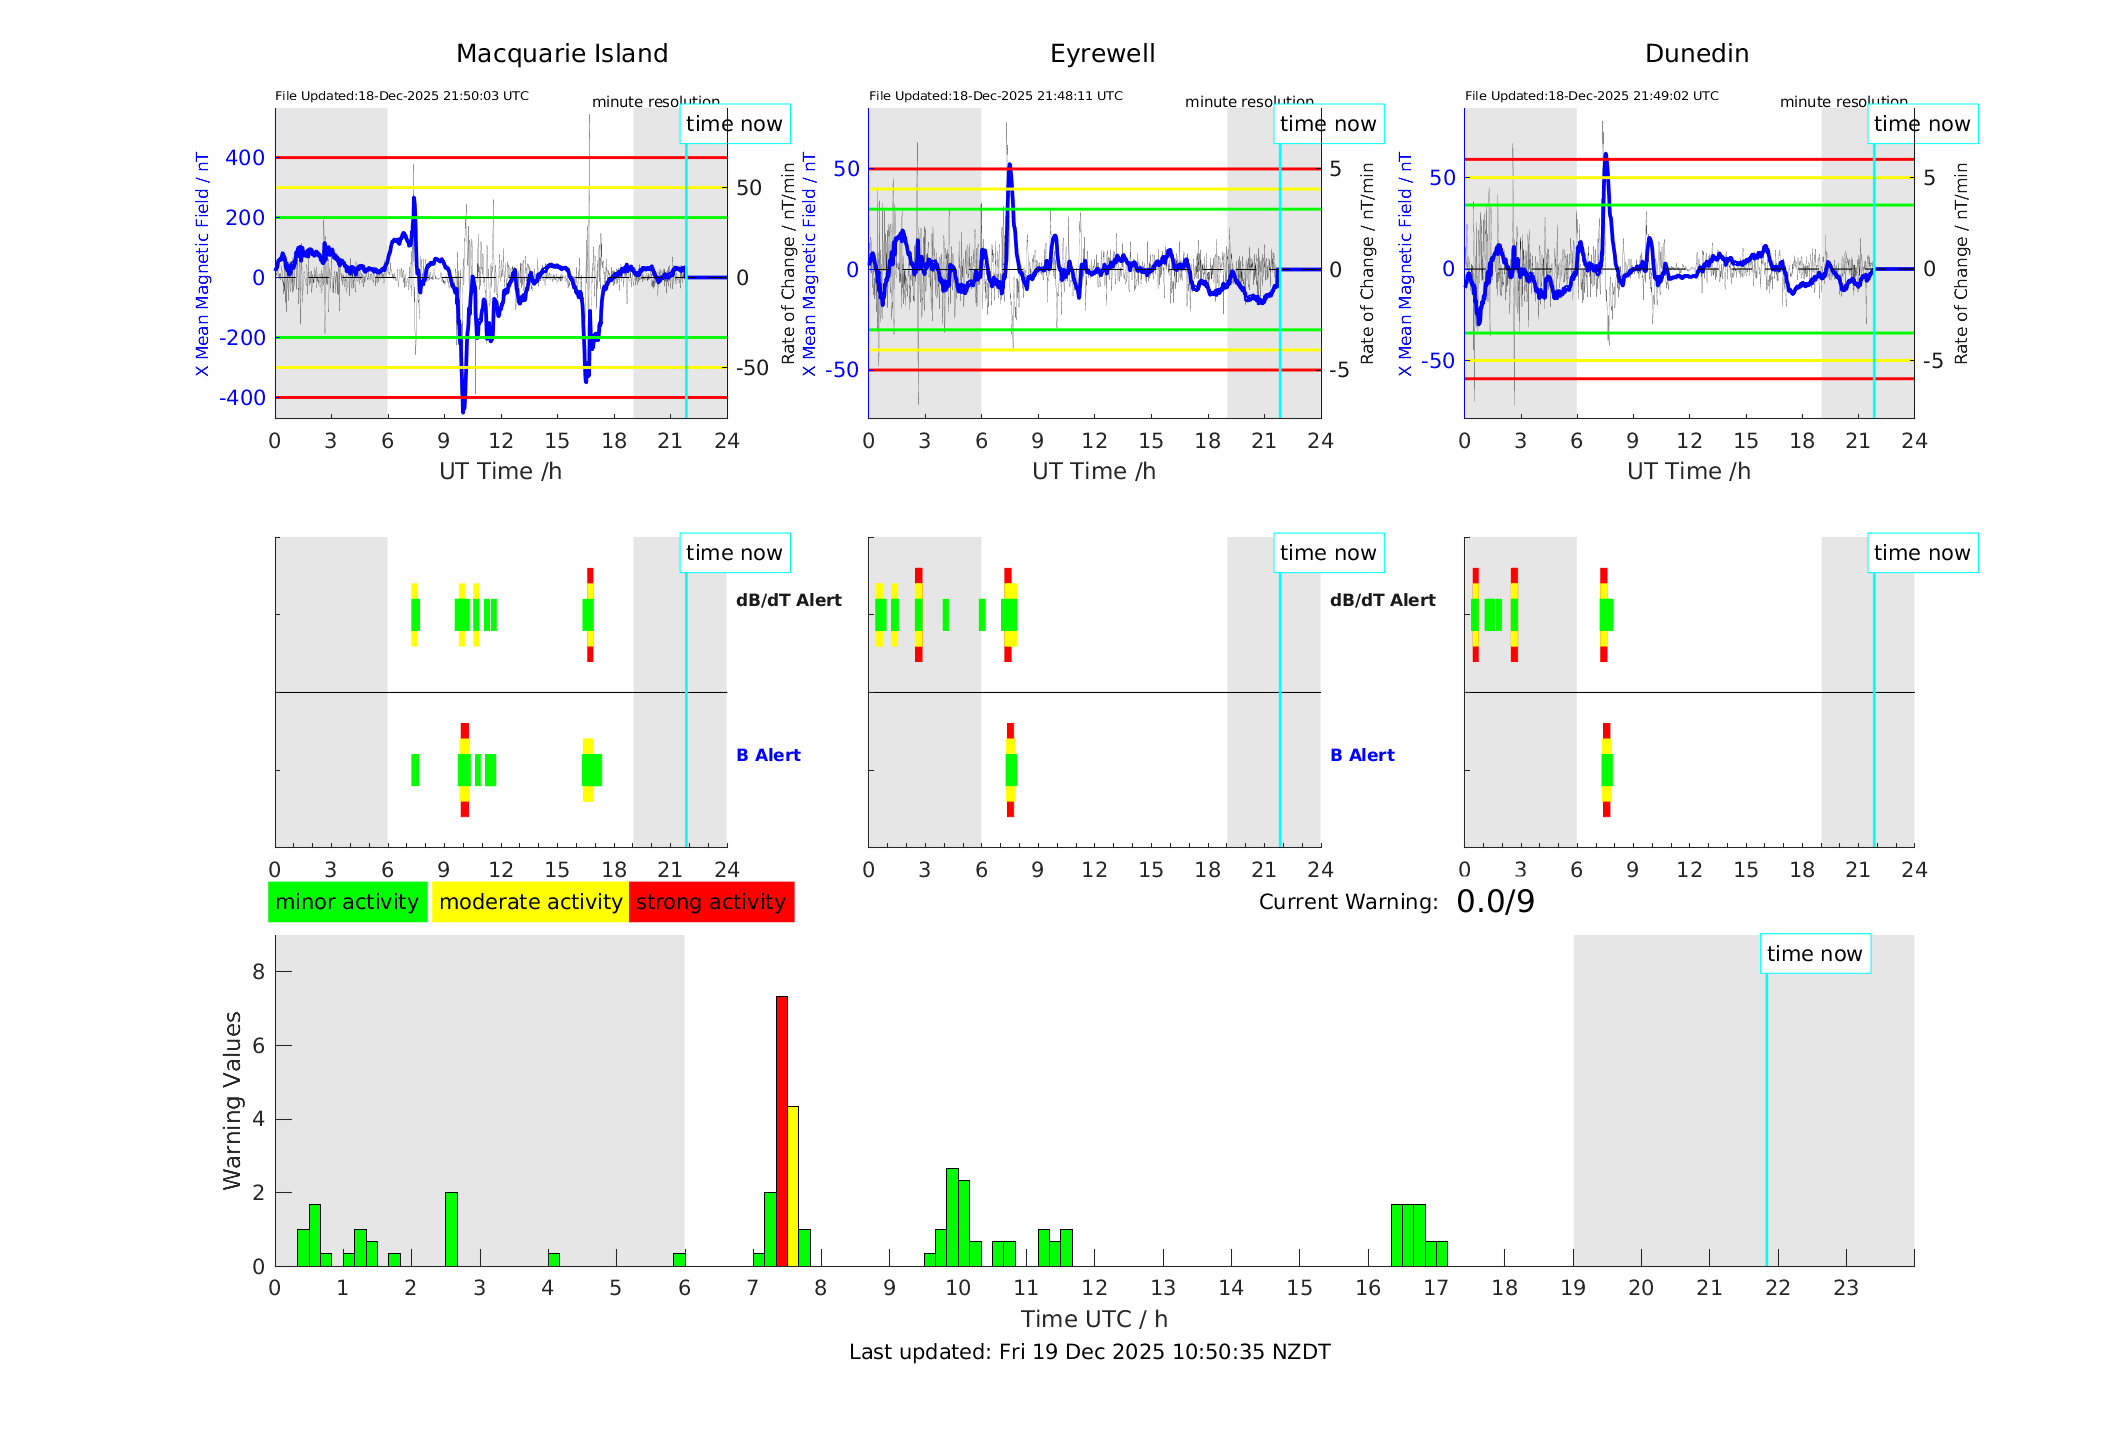Viewport: 2117px width, 1437px height.
Task: Click the Eyrewell File Updated timestamp
Action: click(995, 96)
